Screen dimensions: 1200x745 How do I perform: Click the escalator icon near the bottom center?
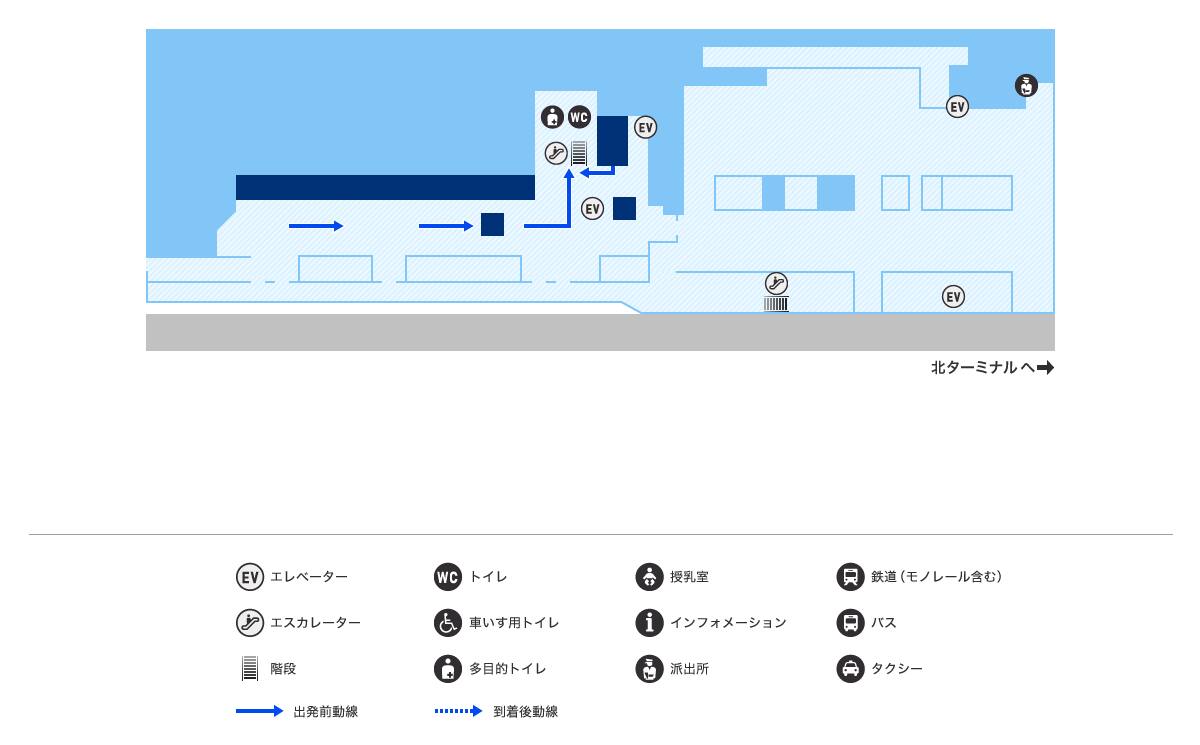pos(776,283)
